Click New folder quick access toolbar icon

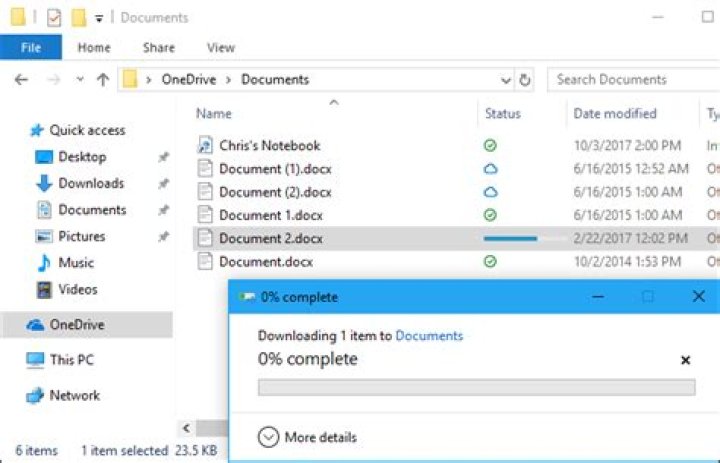(x=79, y=17)
